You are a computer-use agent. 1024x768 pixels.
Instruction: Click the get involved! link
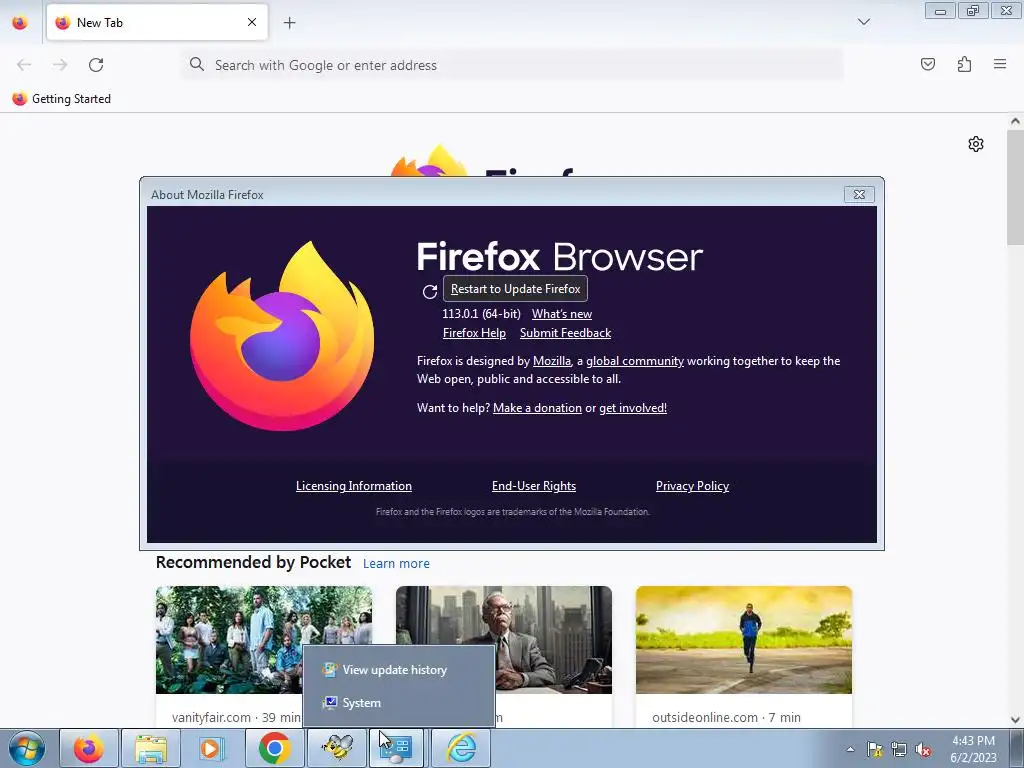[633, 408]
